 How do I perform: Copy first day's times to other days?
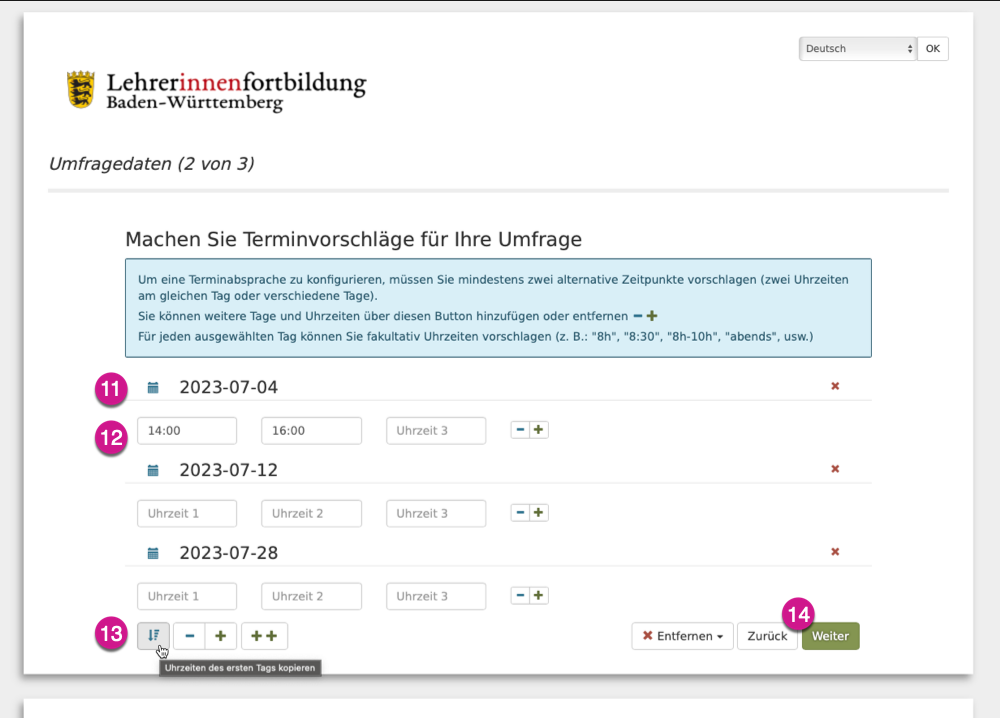click(x=153, y=636)
